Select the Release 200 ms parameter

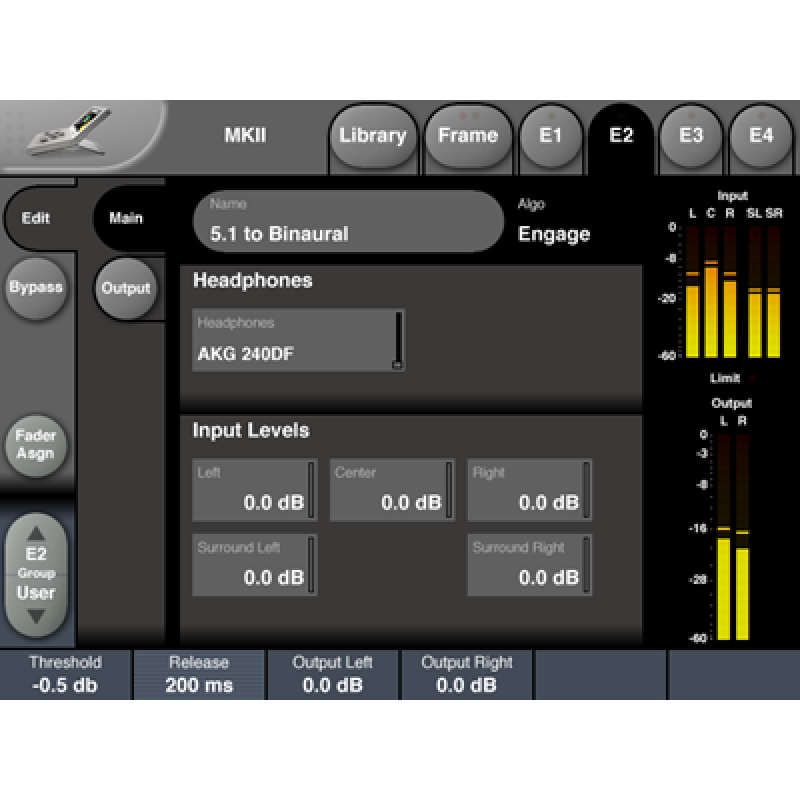pos(199,675)
